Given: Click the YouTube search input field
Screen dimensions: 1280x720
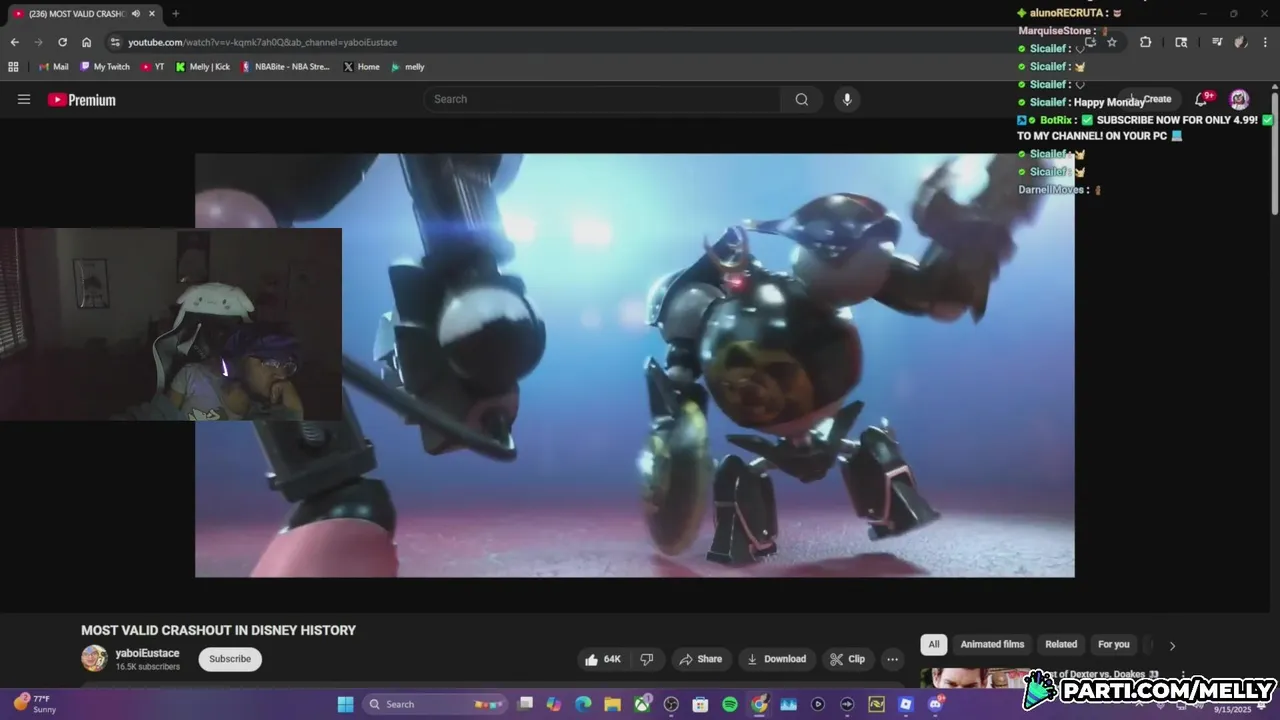Looking at the screenshot, I should (x=602, y=99).
